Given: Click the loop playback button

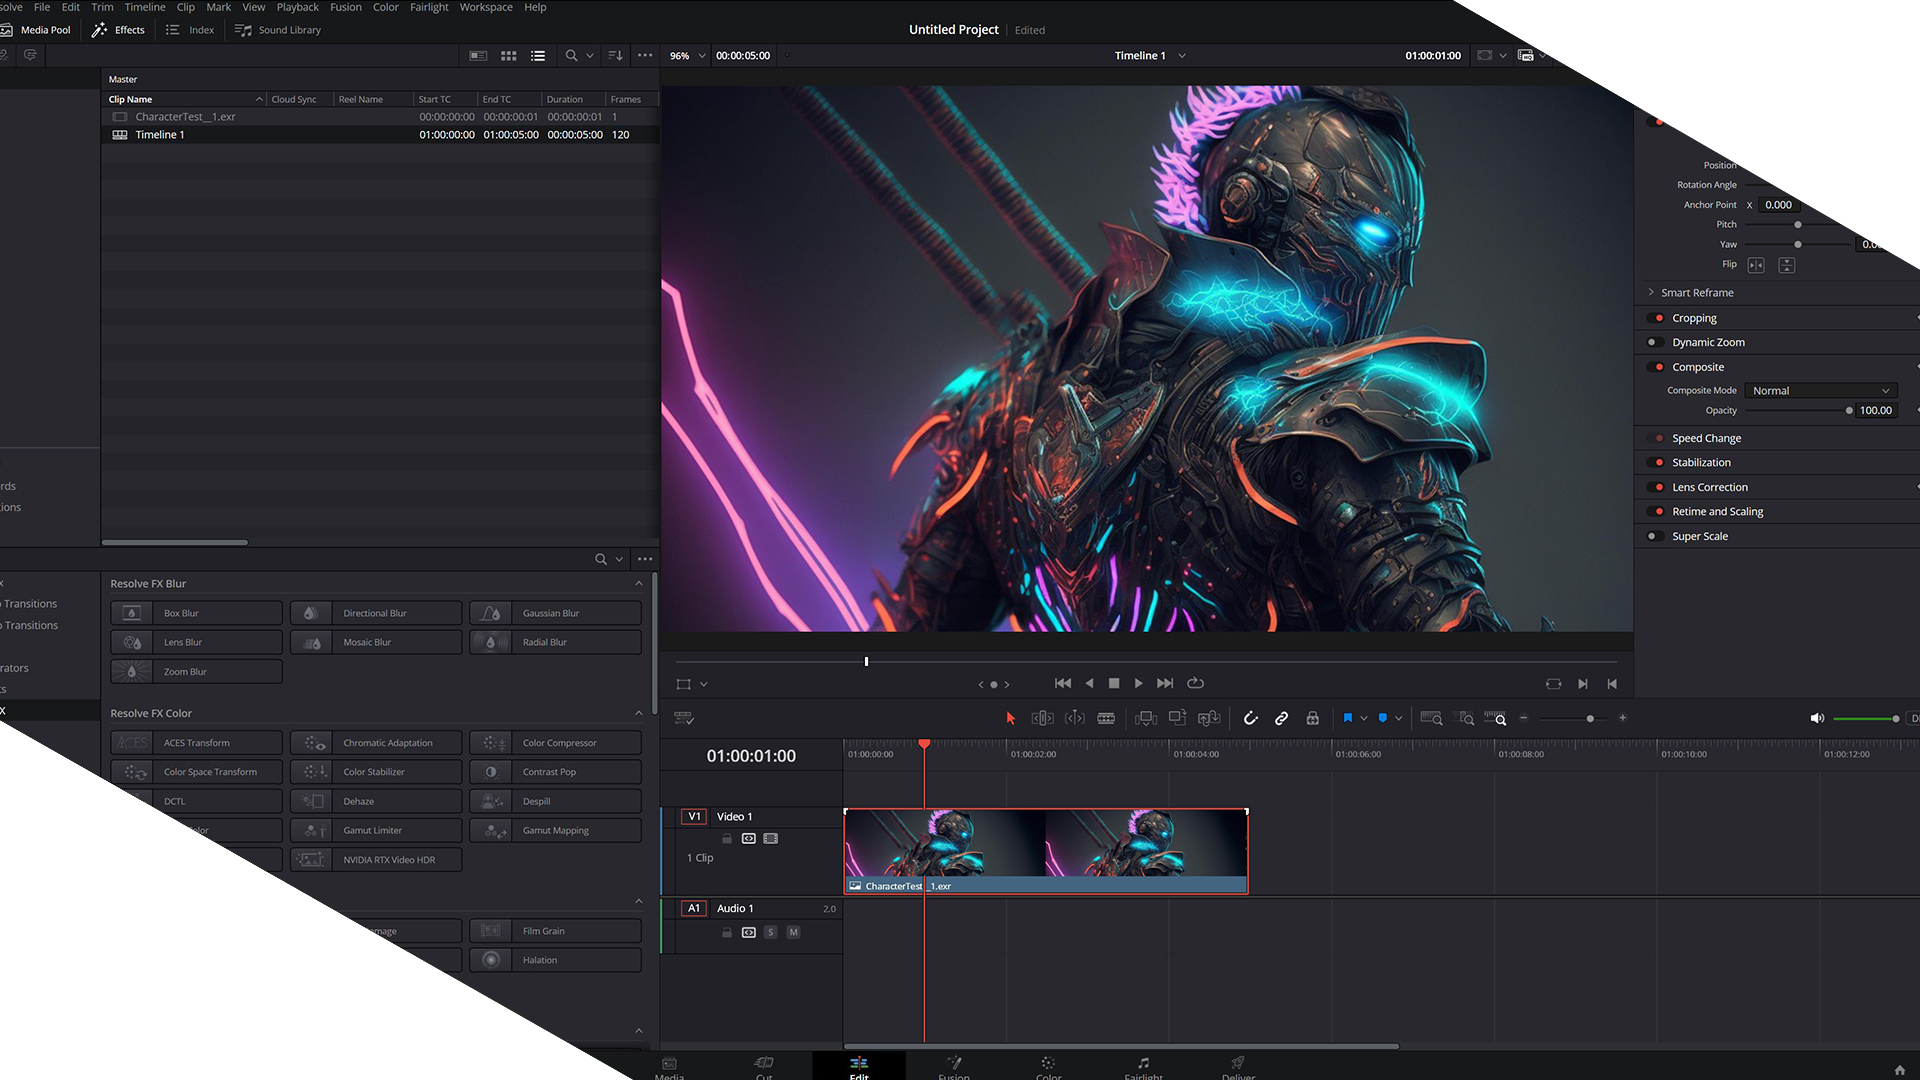Looking at the screenshot, I should (x=1195, y=683).
